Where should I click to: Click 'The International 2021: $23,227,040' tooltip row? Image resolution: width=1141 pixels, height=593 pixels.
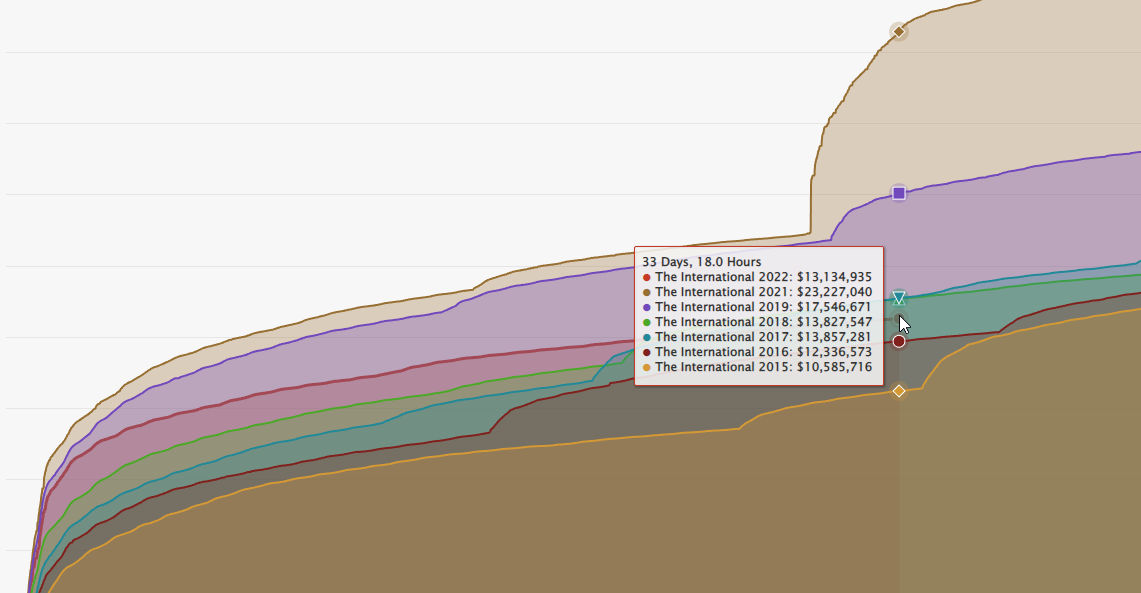click(x=757, y=292)
